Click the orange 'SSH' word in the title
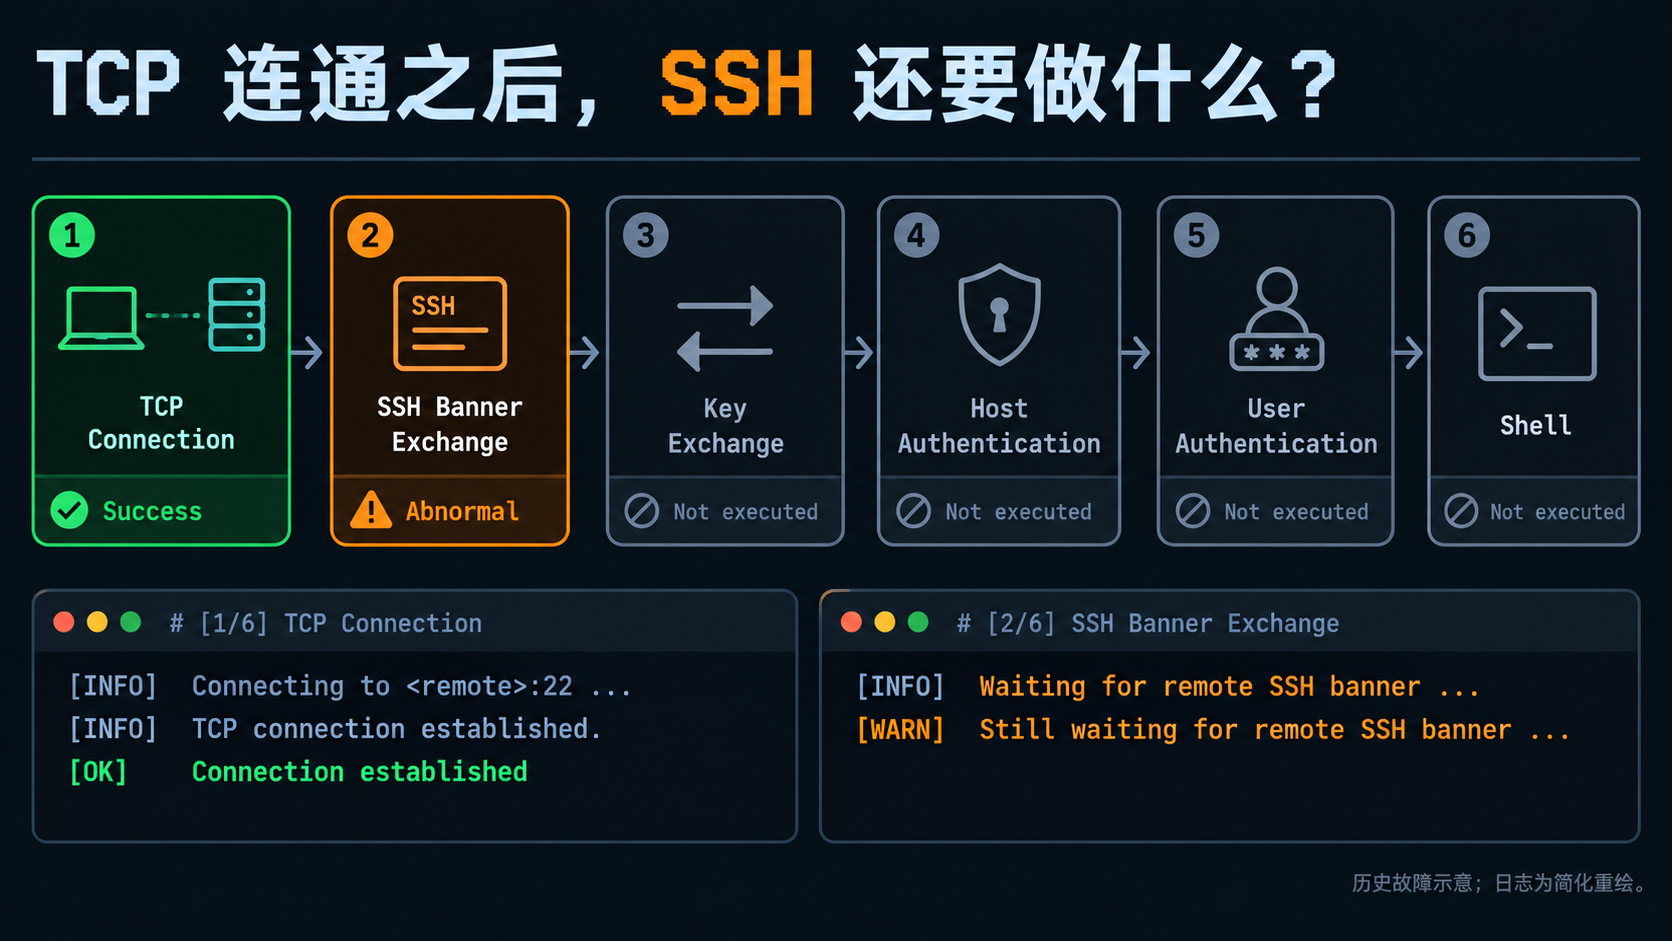The height and width of the screenshot is (941, 1672). (737, 84)
